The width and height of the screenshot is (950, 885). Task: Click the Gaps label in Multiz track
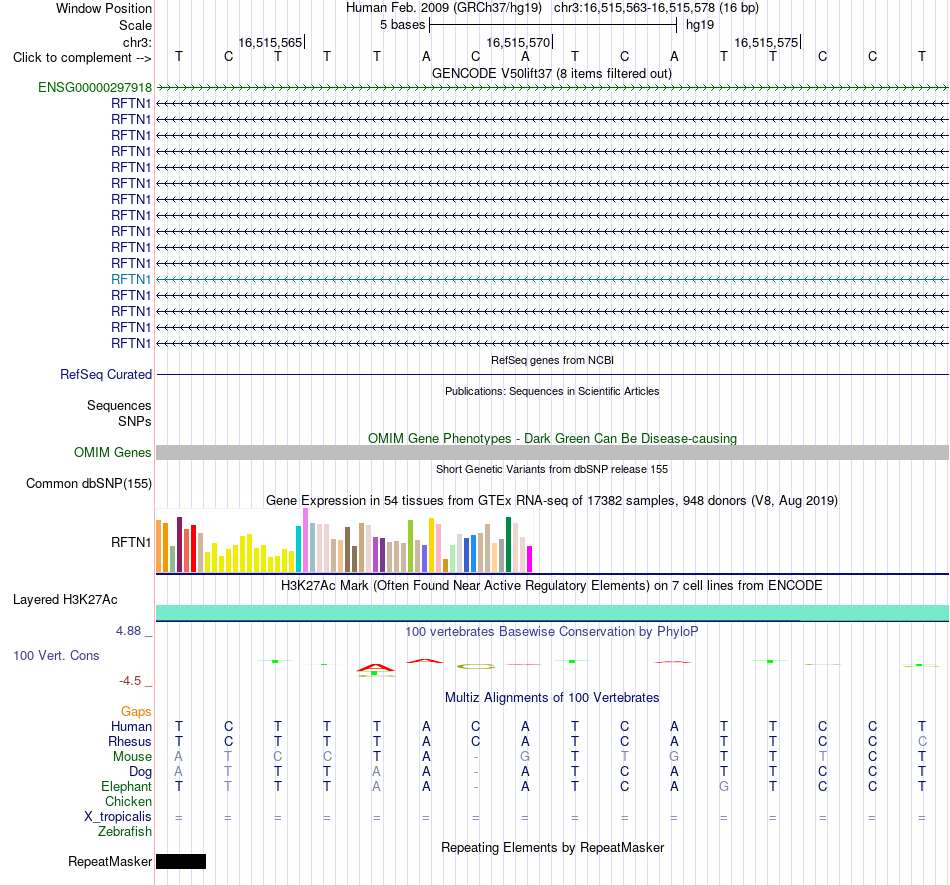click(x=136, y=711)
